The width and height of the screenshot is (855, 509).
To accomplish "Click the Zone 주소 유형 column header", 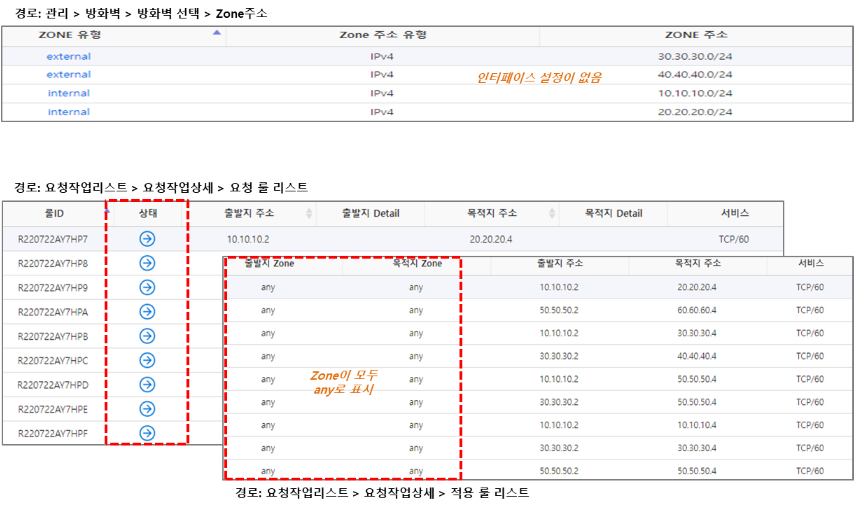I will tap(383, 35).
